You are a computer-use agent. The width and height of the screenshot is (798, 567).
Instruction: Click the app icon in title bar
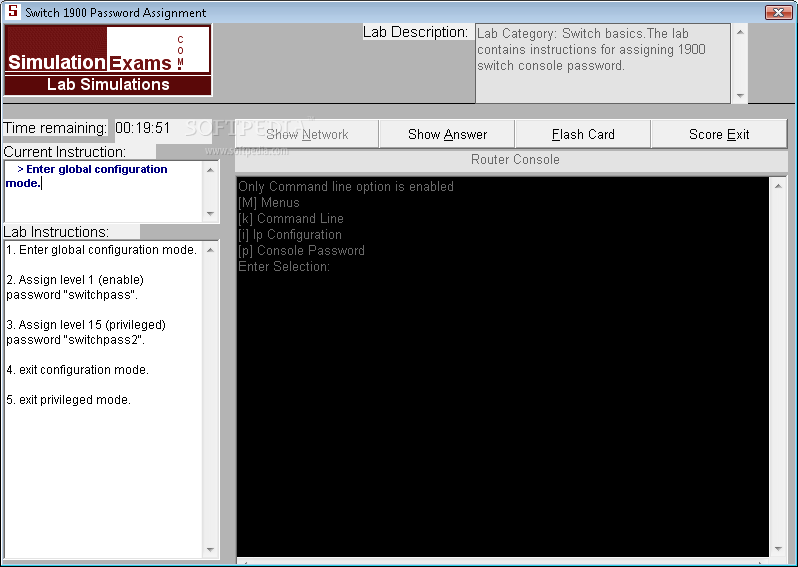point(13,11)
